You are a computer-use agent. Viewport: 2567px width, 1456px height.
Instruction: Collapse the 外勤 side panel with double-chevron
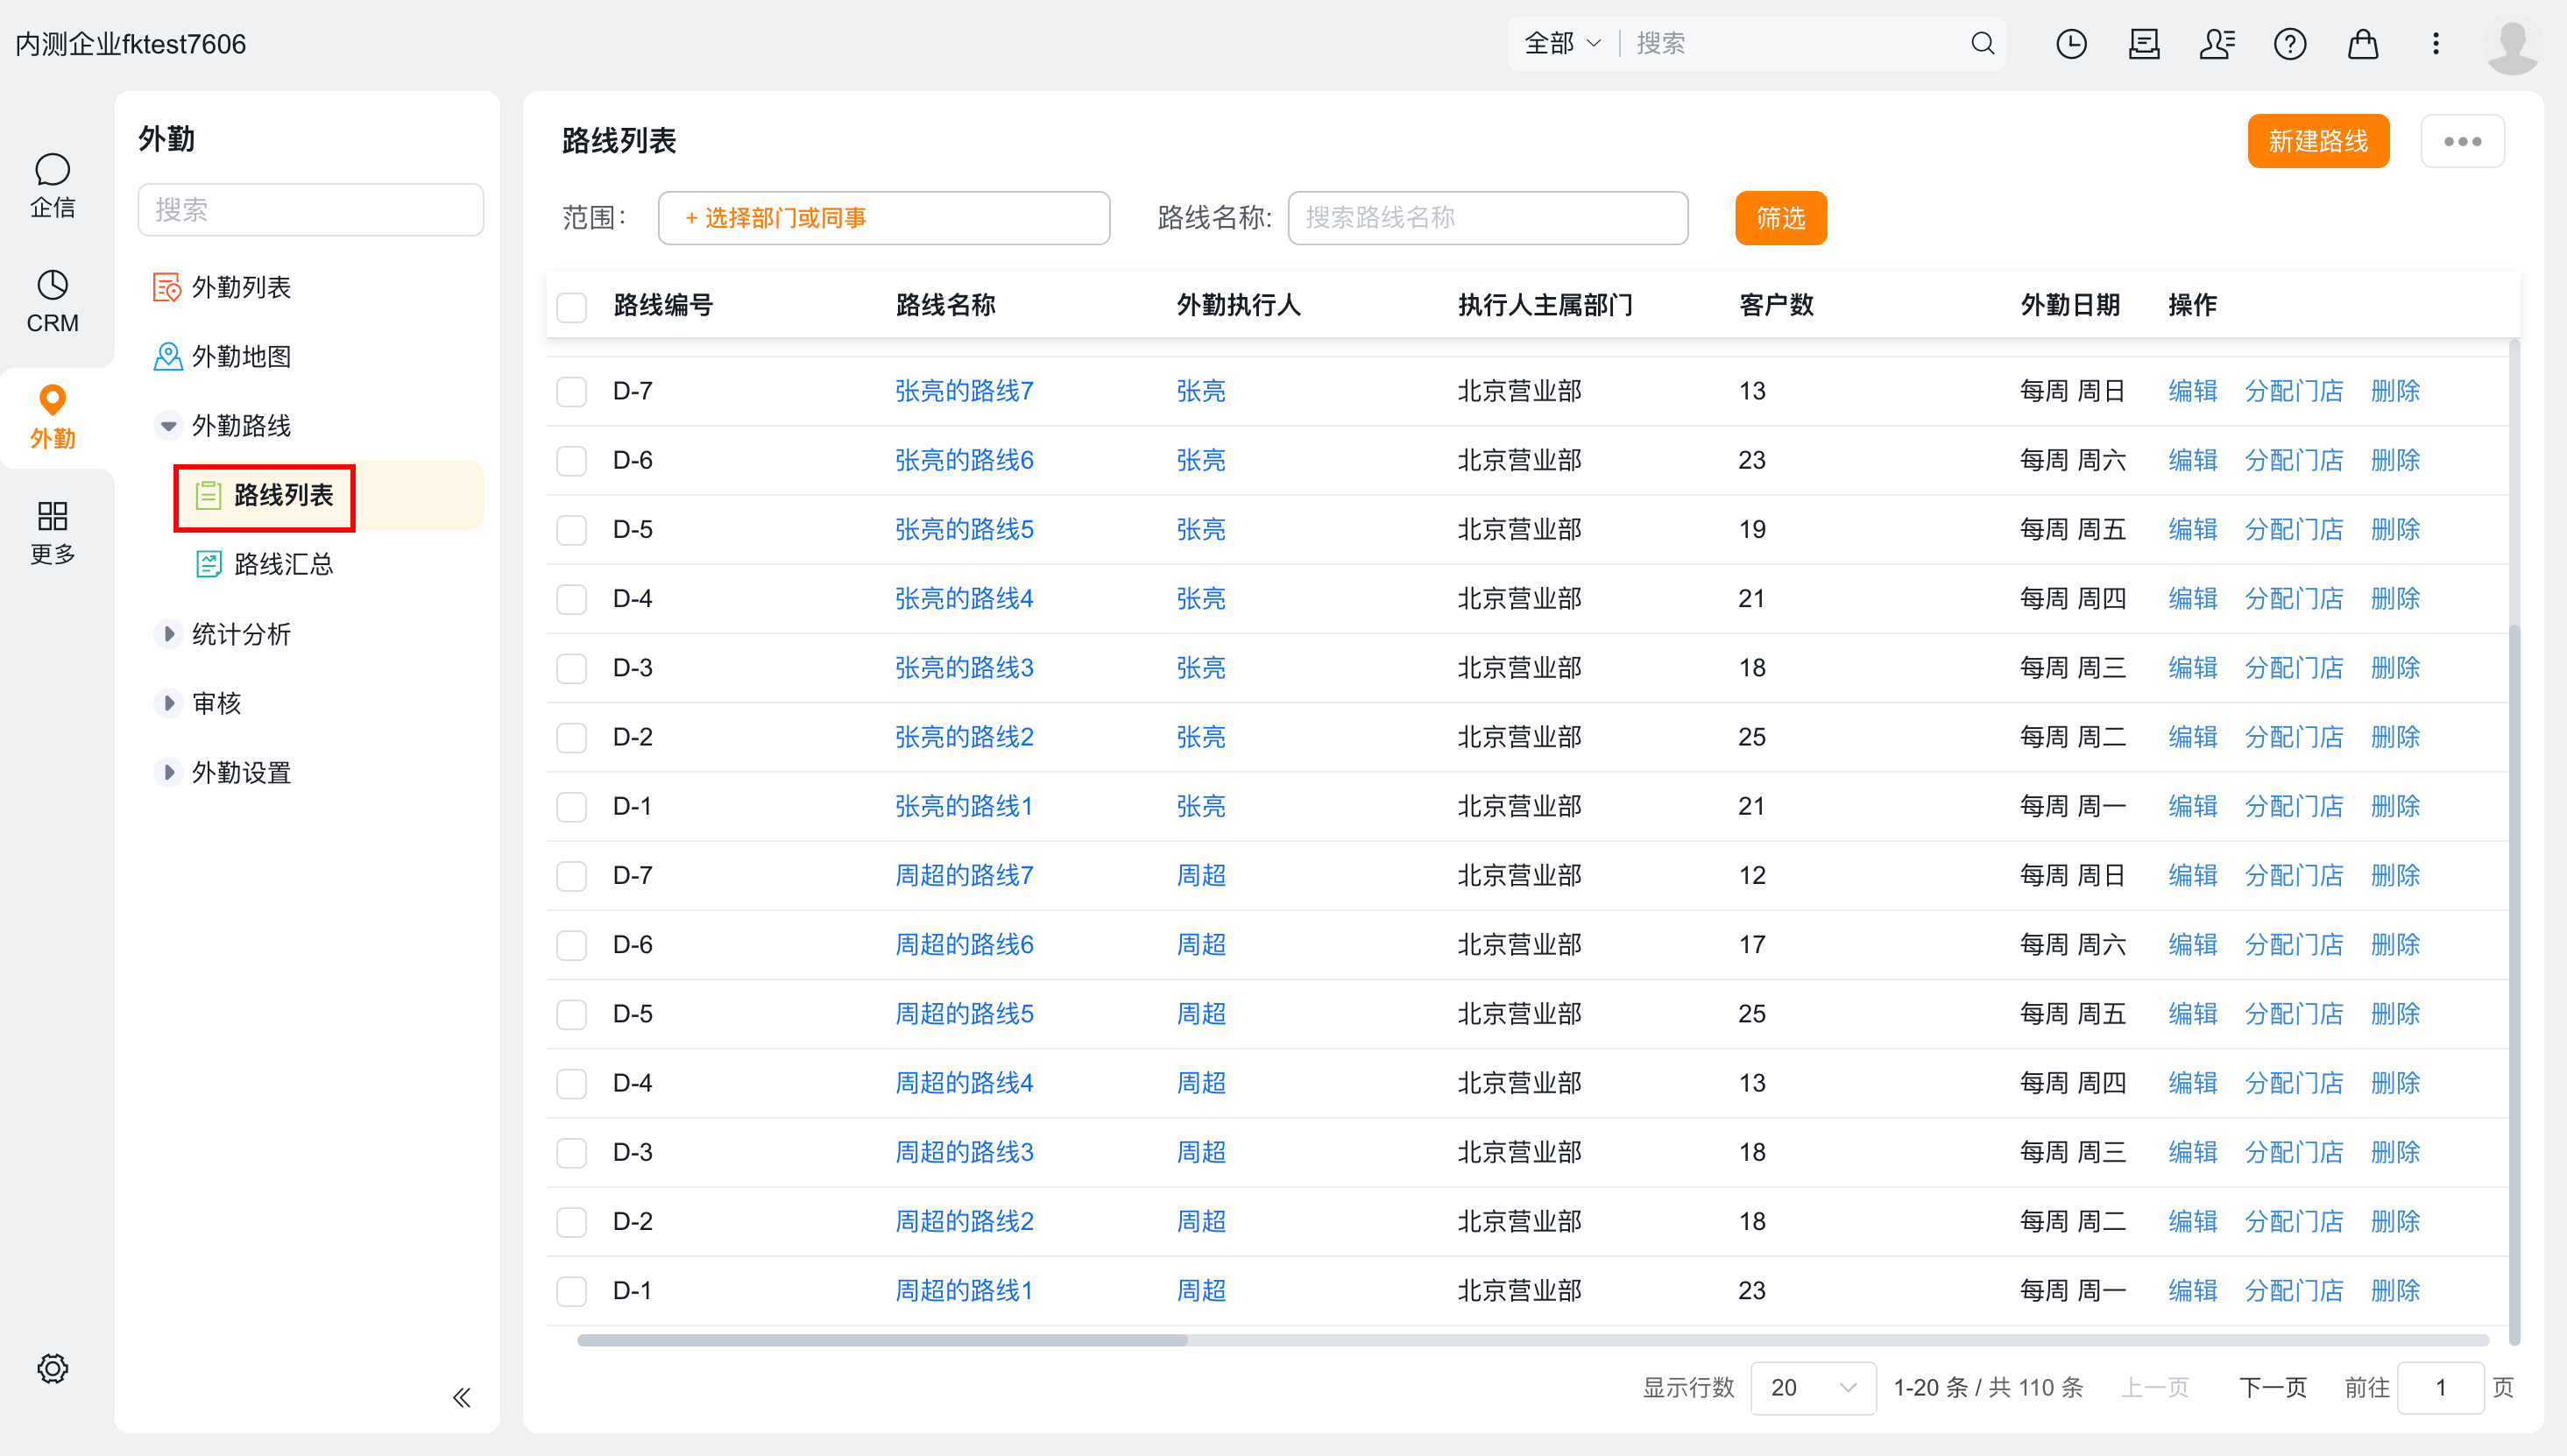pos(461,1397)
